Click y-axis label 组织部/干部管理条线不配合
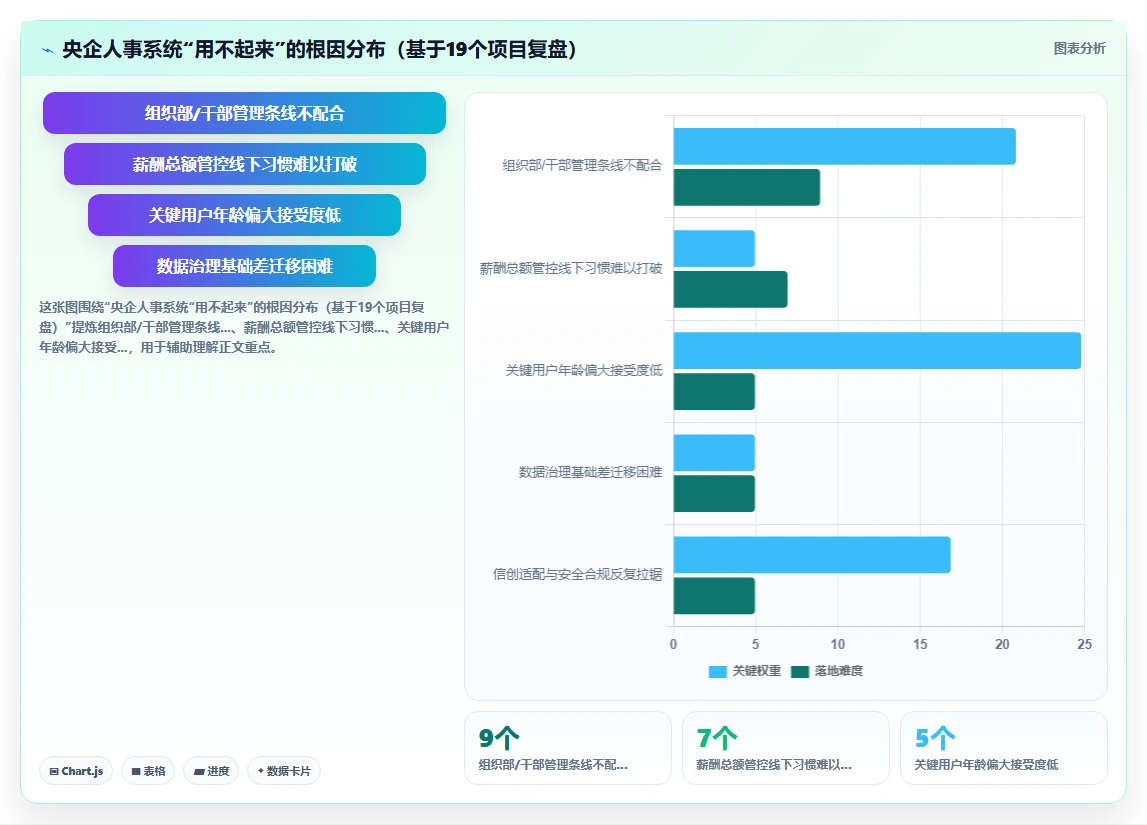 click(582, 166)
